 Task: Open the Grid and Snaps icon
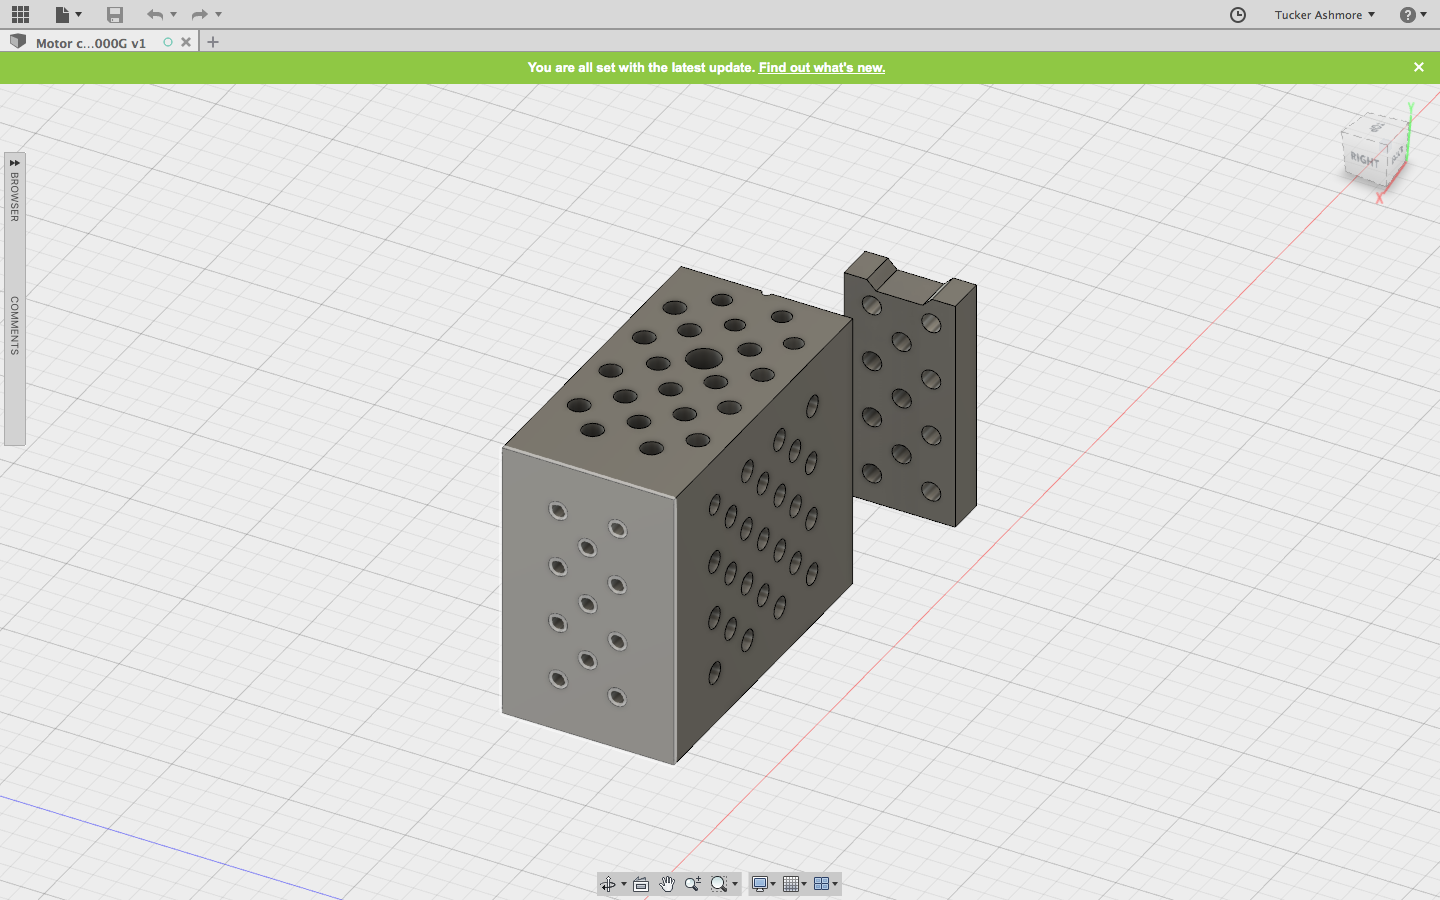[791, 884]
